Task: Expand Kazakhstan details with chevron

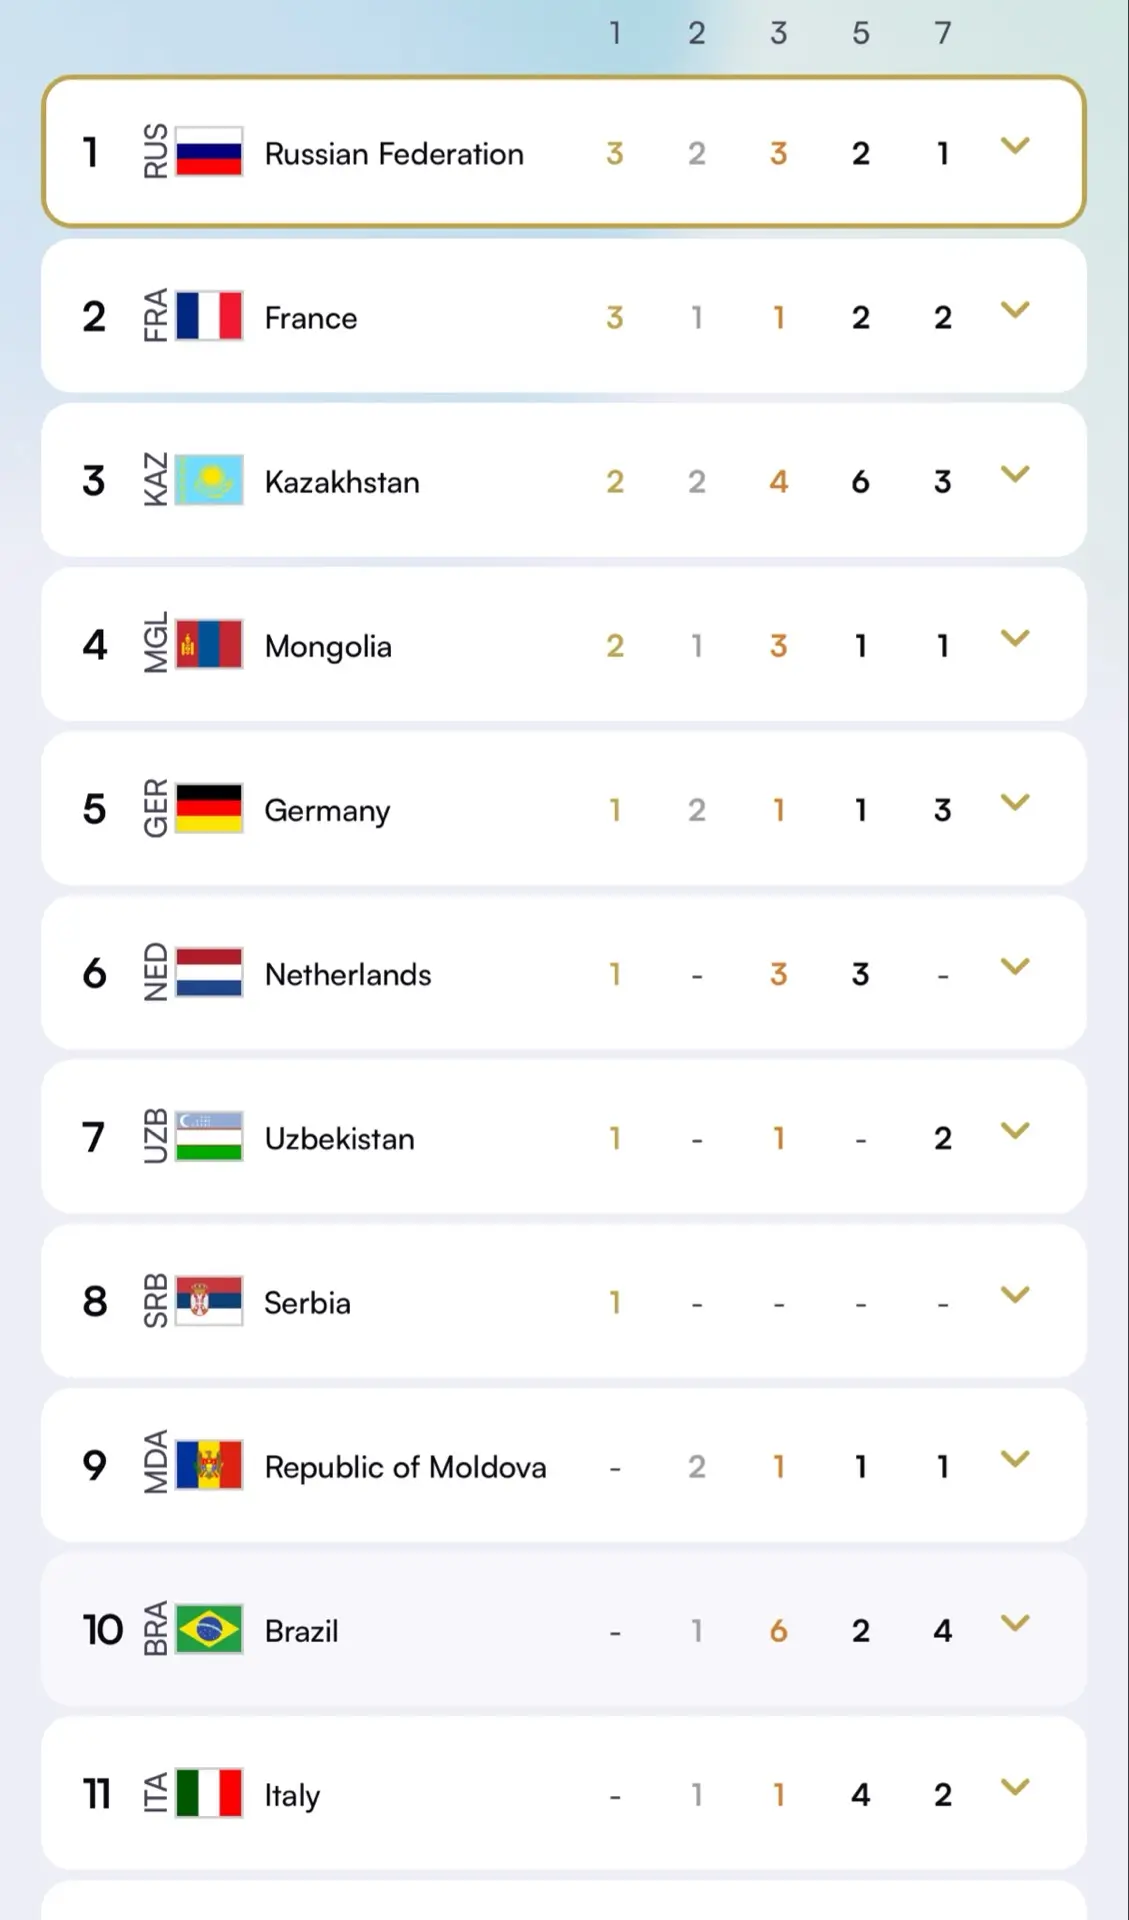Action: [1015, 475]
